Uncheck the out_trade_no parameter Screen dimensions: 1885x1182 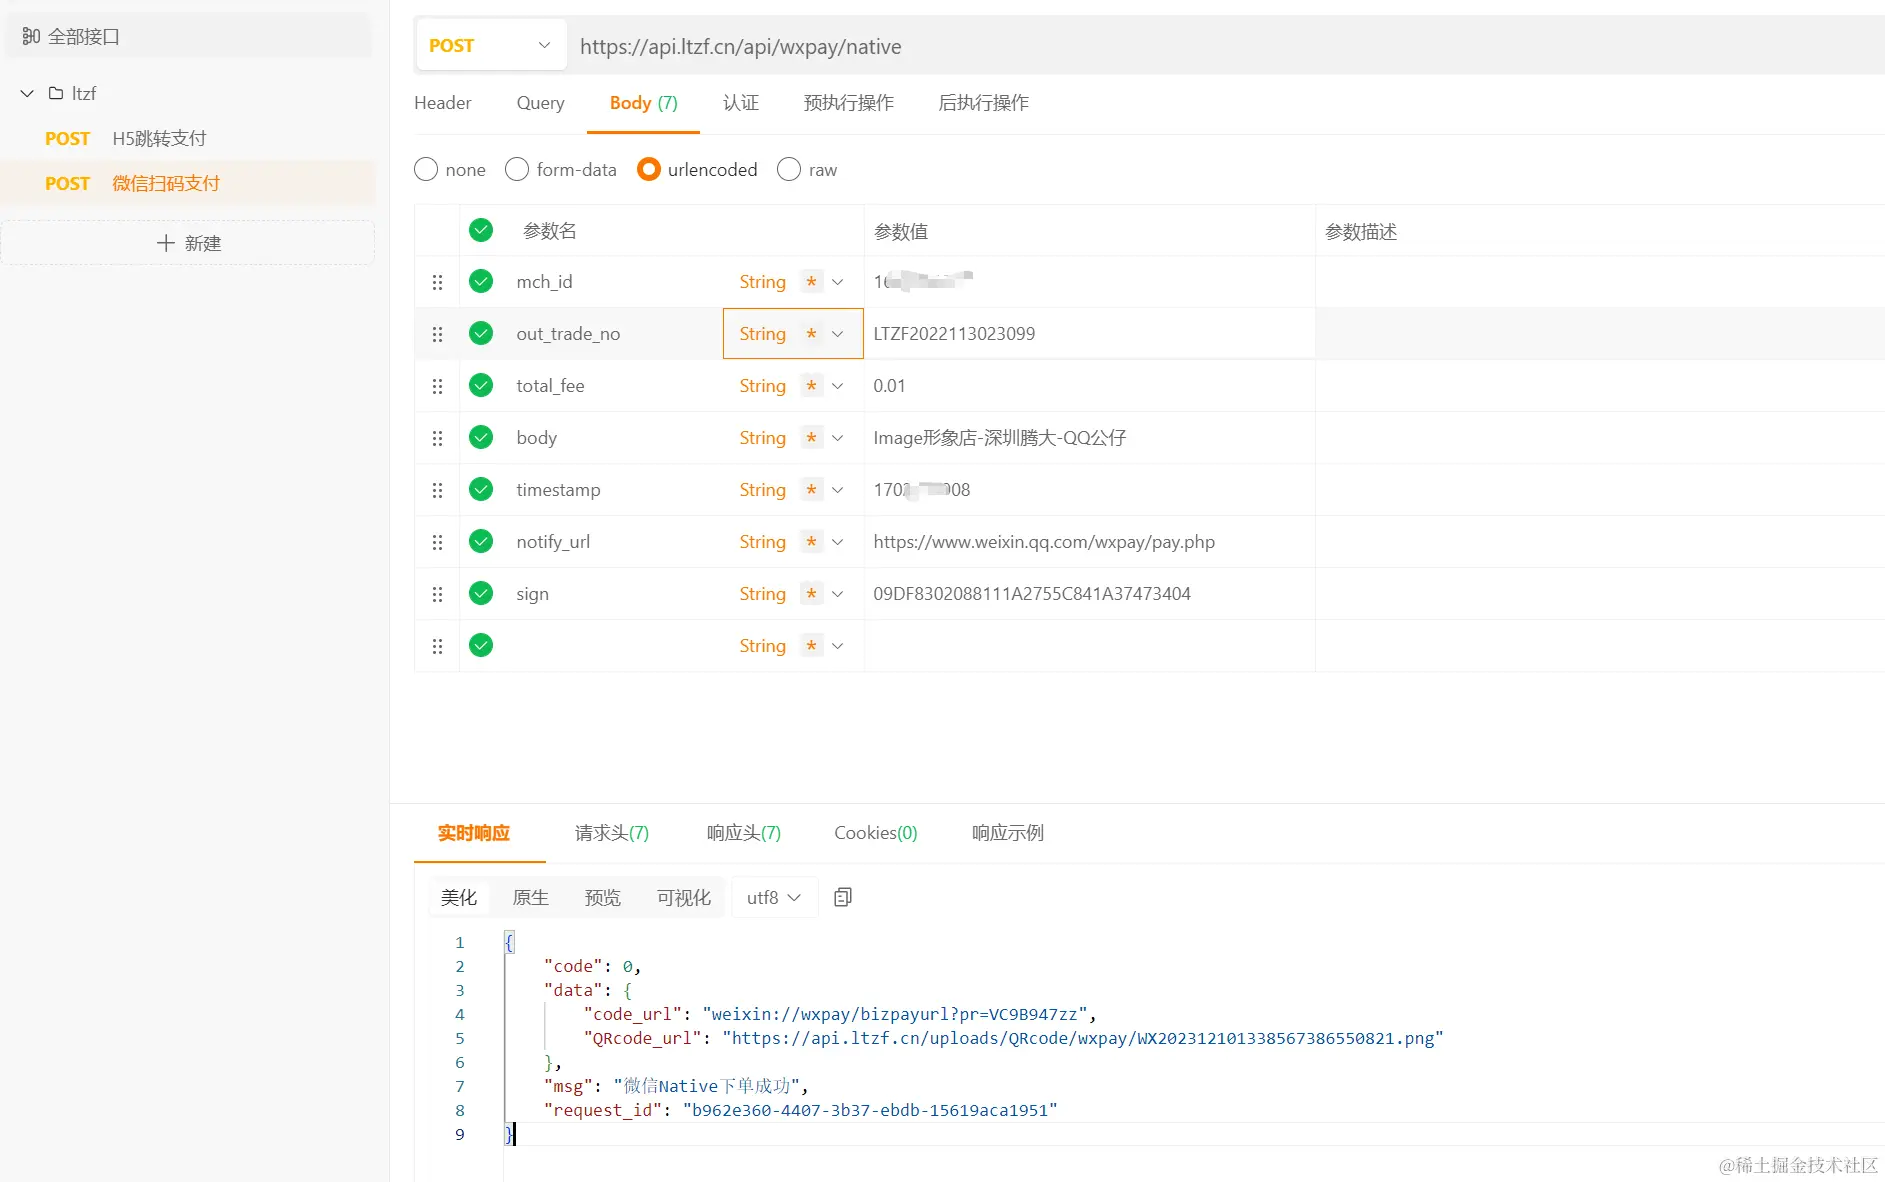pyautogui.click(x=481, y=333)
